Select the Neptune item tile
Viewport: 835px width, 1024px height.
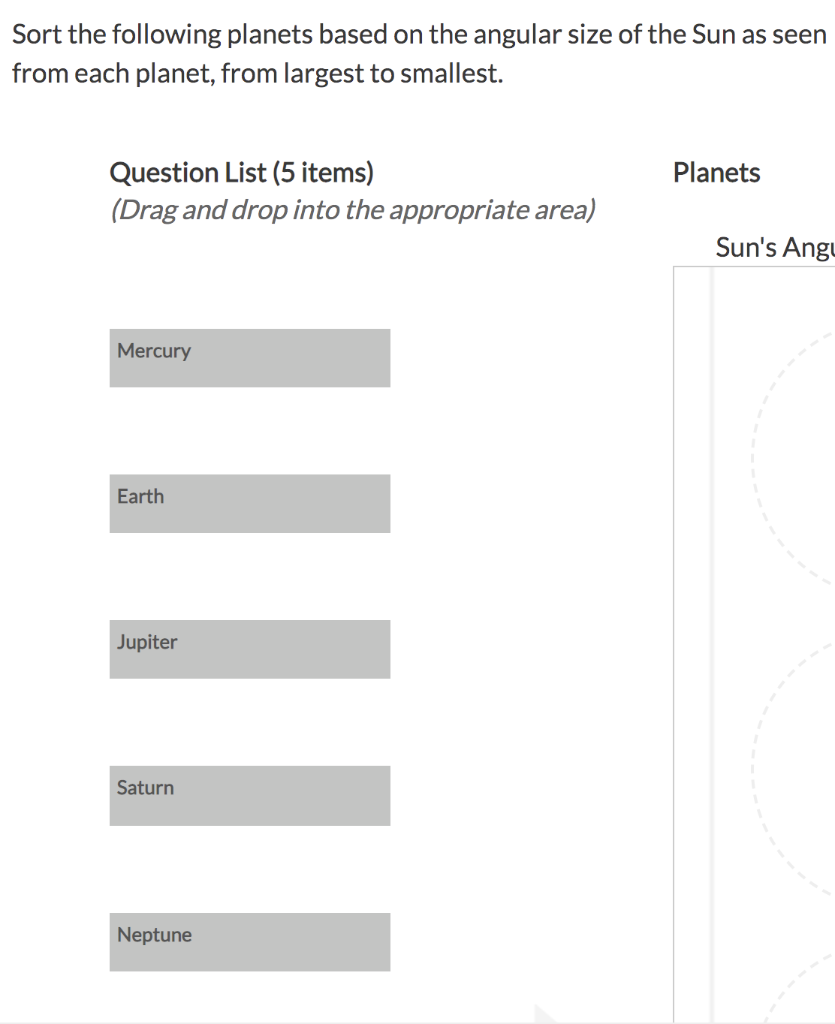click(x=249, y=941)
